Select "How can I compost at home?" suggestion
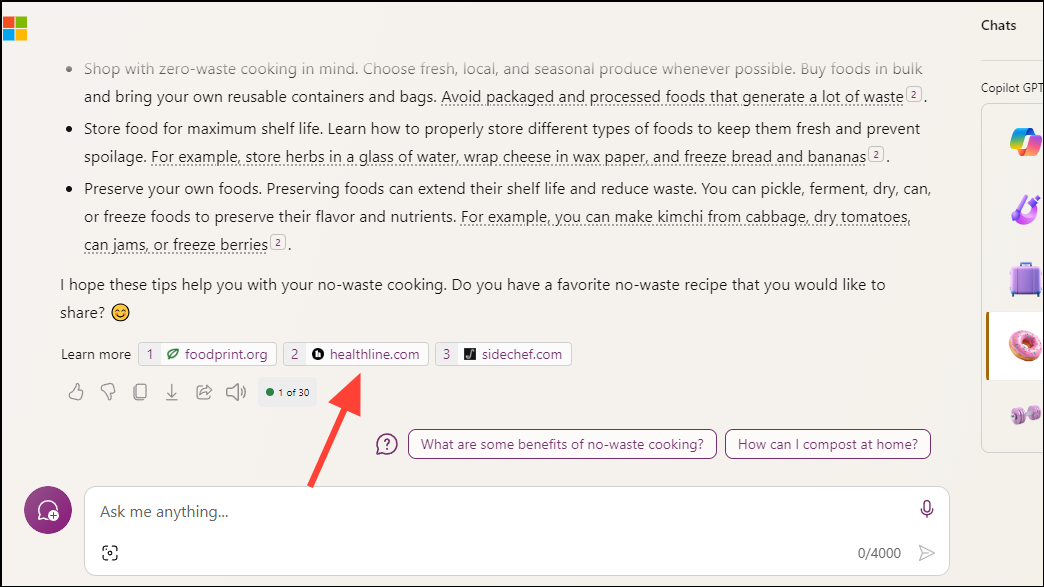The width and height of the screenshot is (1044, 587). click(828, 444)
